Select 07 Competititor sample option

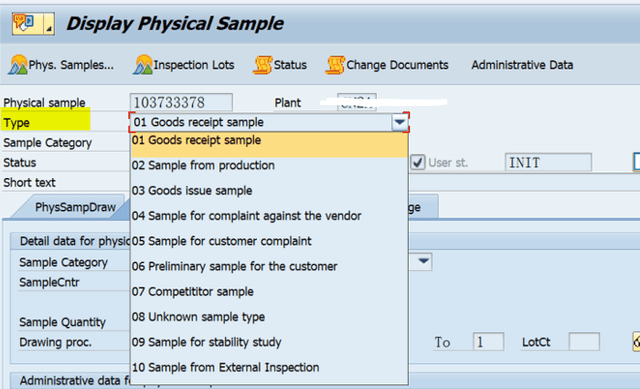[x=269, y=292]
